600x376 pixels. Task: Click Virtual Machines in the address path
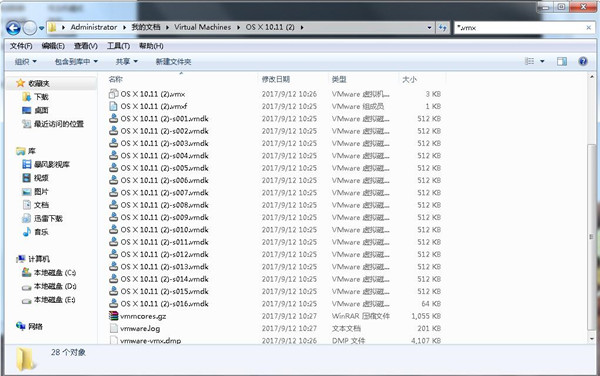point(202,27)
